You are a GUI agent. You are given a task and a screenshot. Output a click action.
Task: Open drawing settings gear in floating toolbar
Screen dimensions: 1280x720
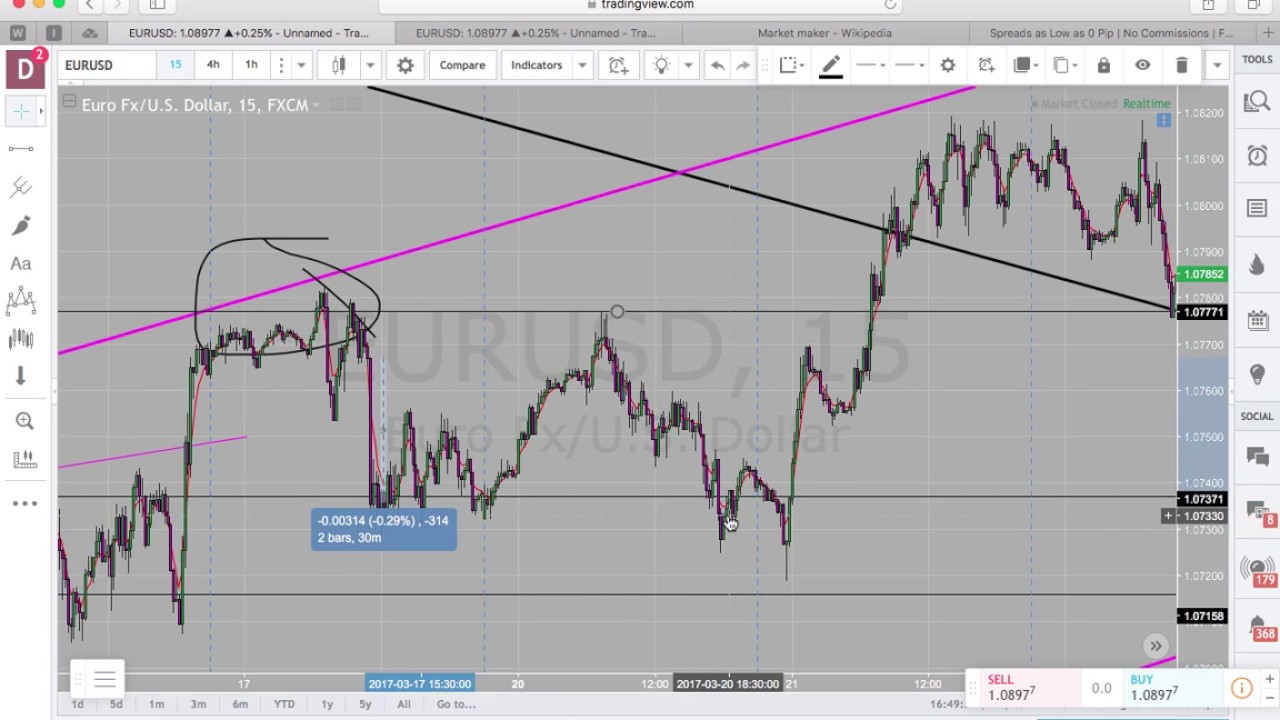coord(948,65)
